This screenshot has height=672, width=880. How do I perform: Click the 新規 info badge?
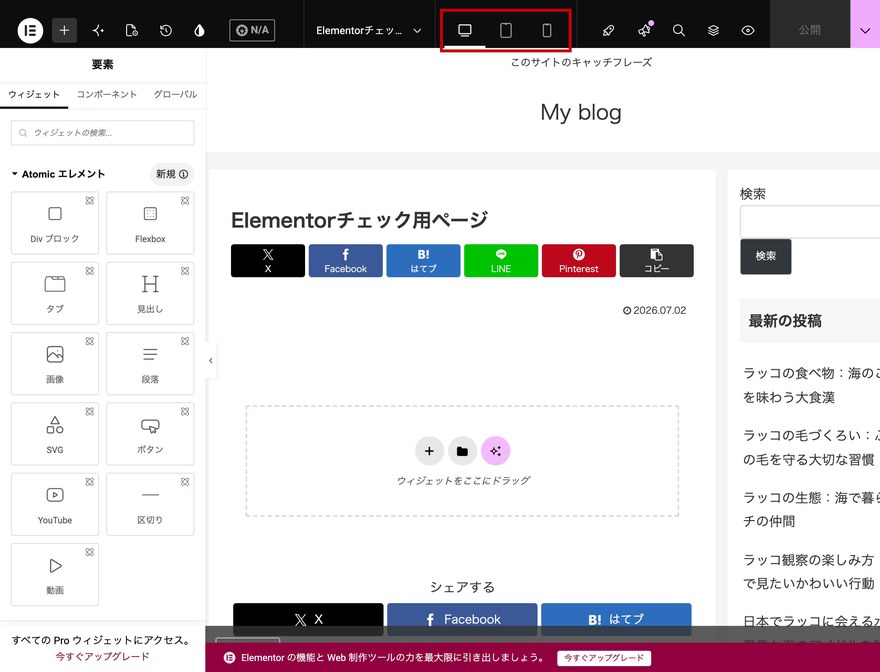172,174
